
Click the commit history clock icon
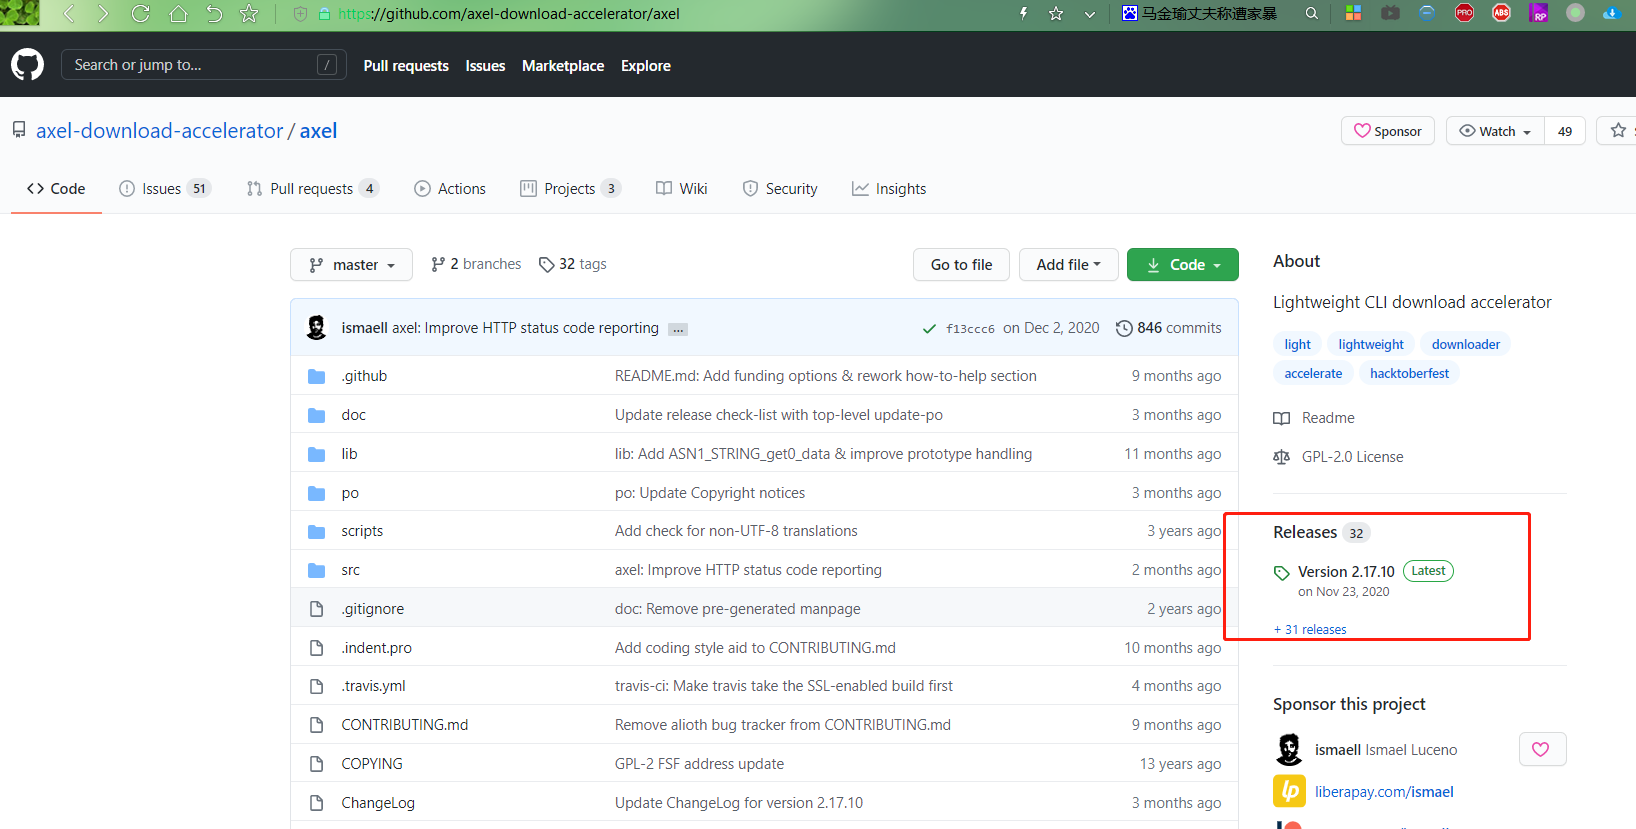click(1124, 328)
